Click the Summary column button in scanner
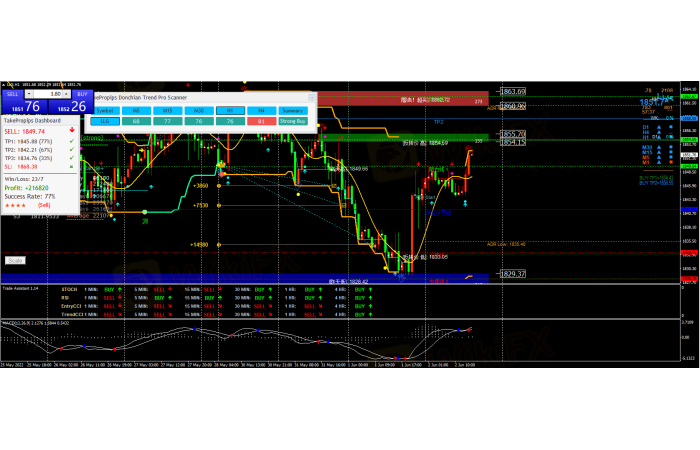The width and height of the screenshot is (700, 450). [292, 110]
